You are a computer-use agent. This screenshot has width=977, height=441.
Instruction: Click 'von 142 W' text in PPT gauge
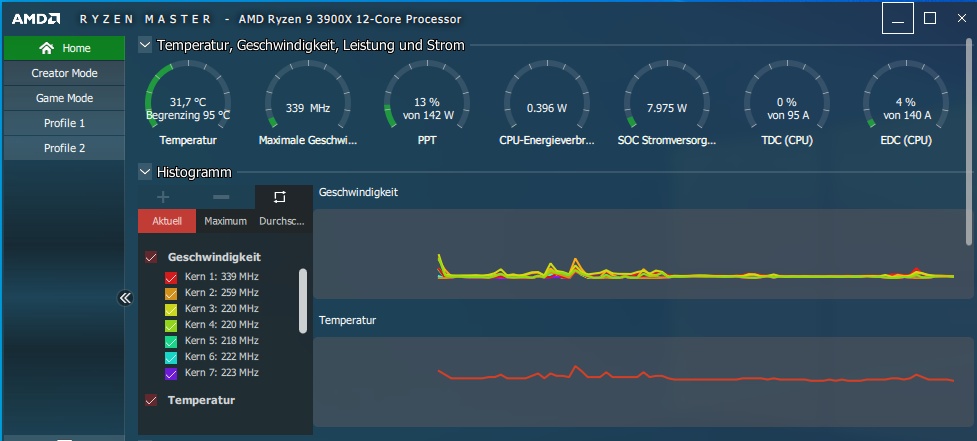click(427, 115)
